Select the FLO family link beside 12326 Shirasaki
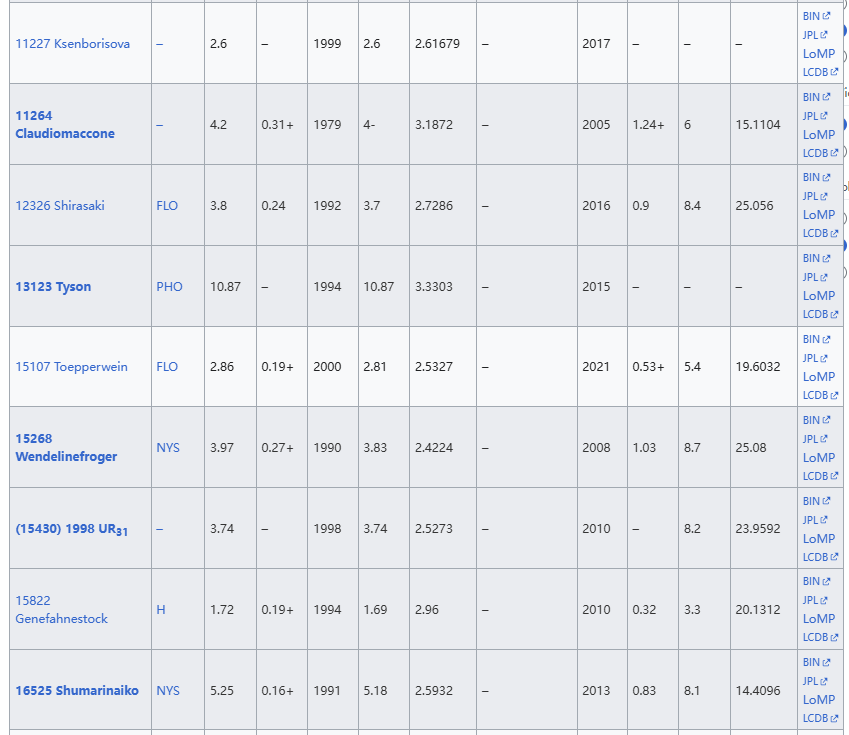849x735 pixels. (167, 206)
